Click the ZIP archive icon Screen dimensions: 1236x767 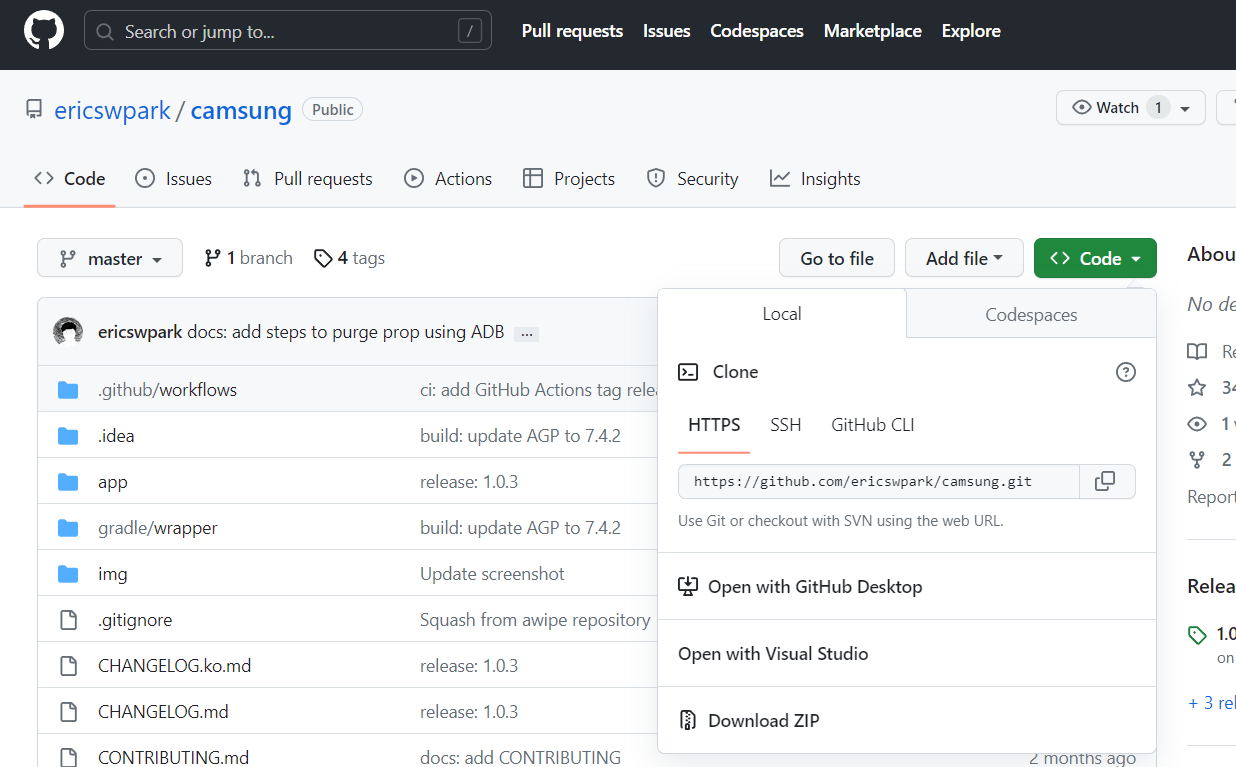click(688, 720)
